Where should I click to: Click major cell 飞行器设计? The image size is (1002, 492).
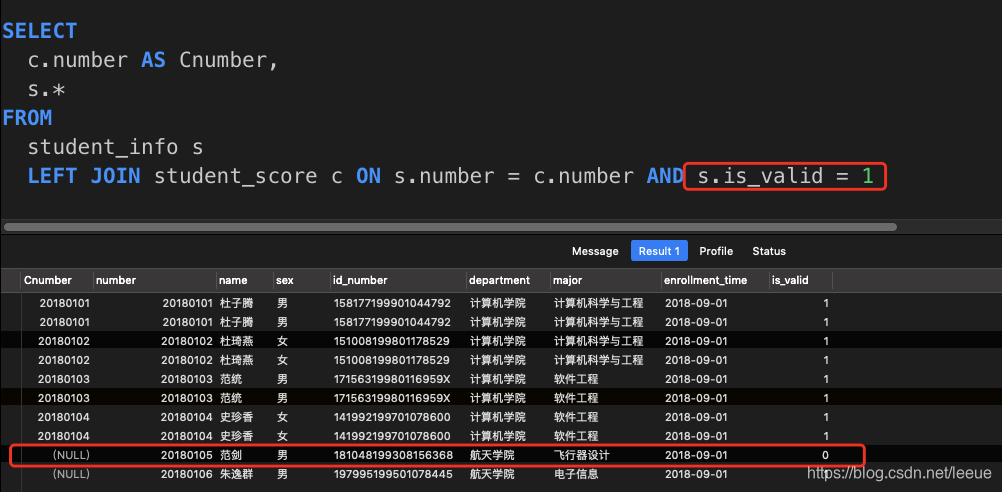tap(582, 456)
